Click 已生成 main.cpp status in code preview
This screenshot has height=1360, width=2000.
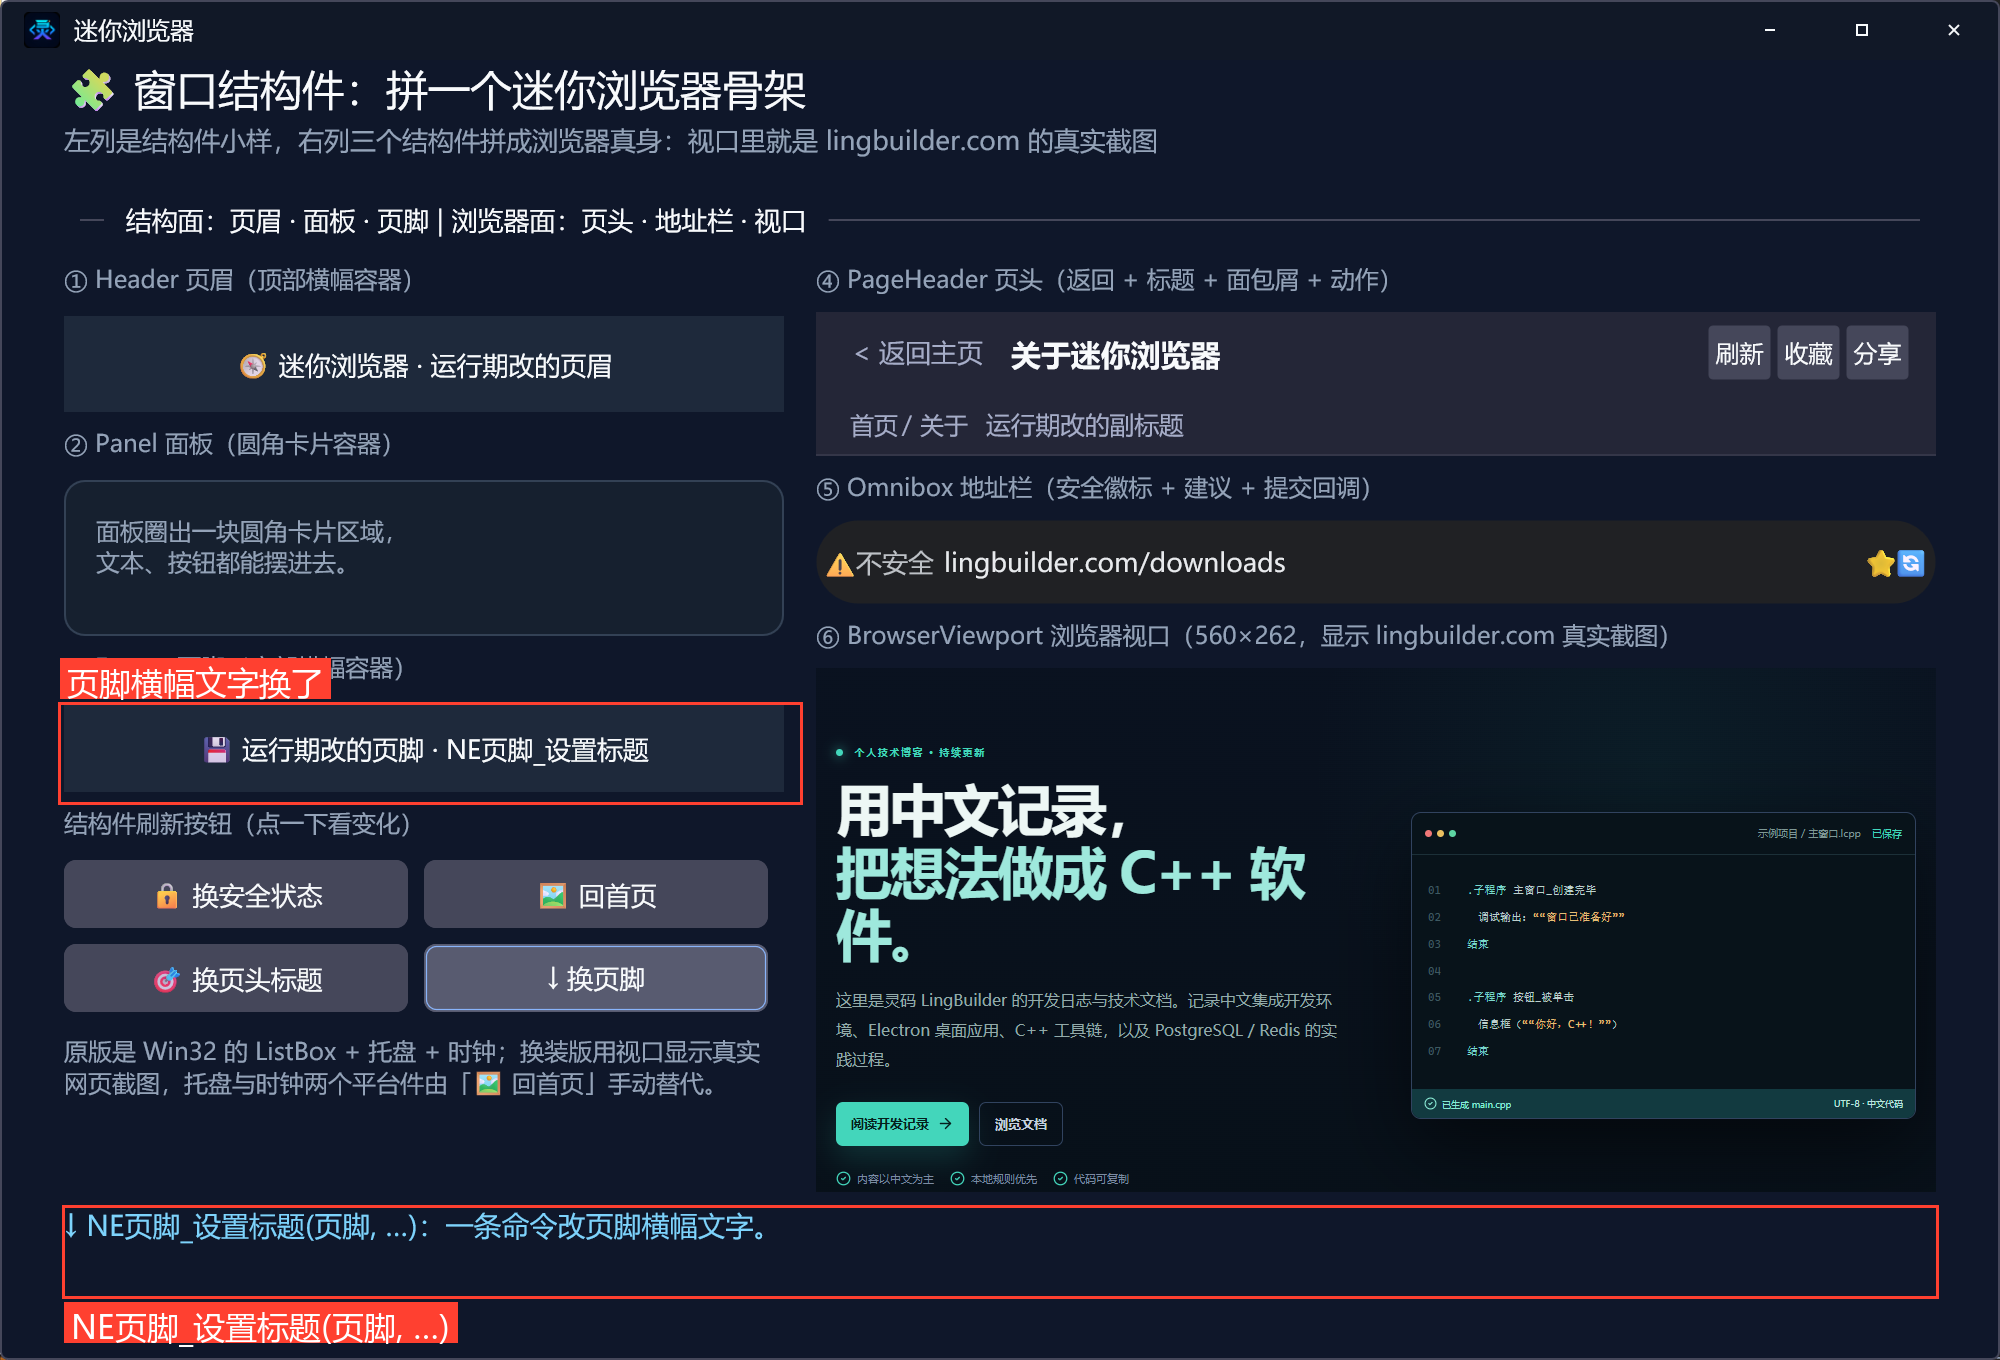click(x=1468, y=1104)
